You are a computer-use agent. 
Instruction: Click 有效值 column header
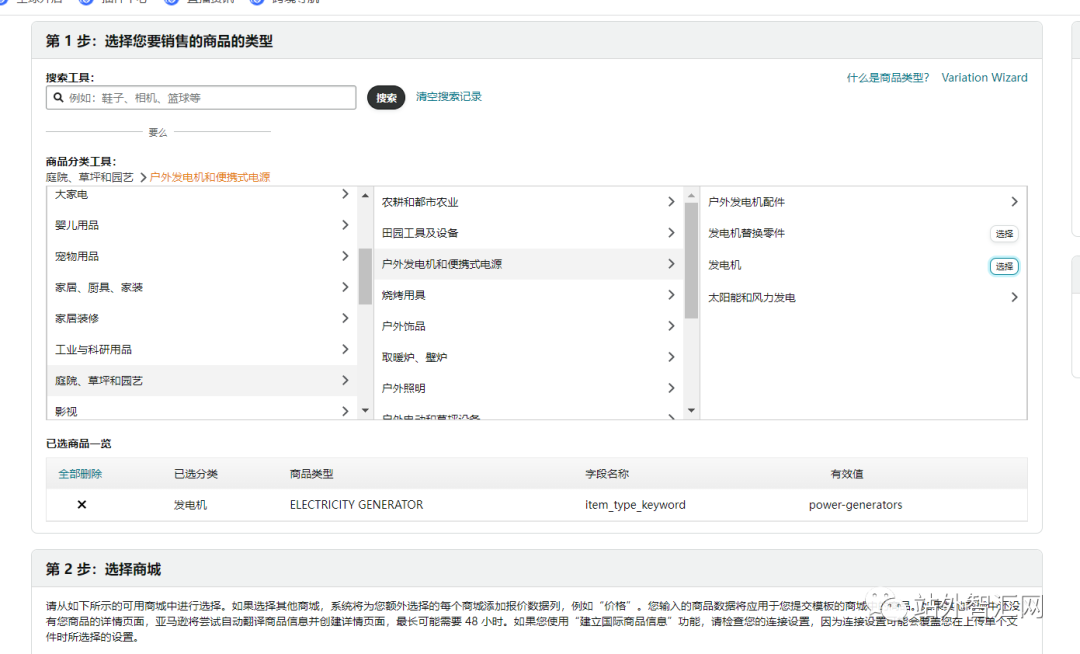point(847,474)
